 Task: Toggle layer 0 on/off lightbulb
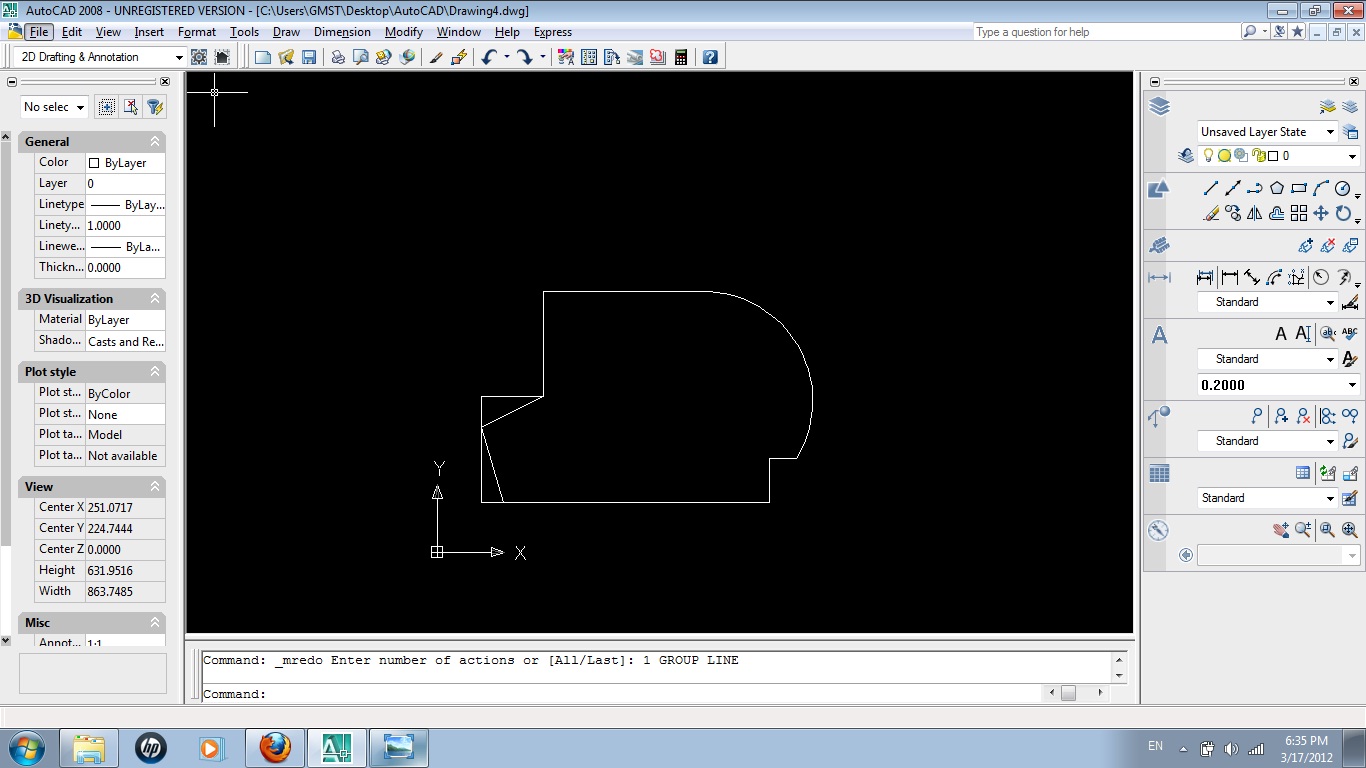coord(1208,156)
